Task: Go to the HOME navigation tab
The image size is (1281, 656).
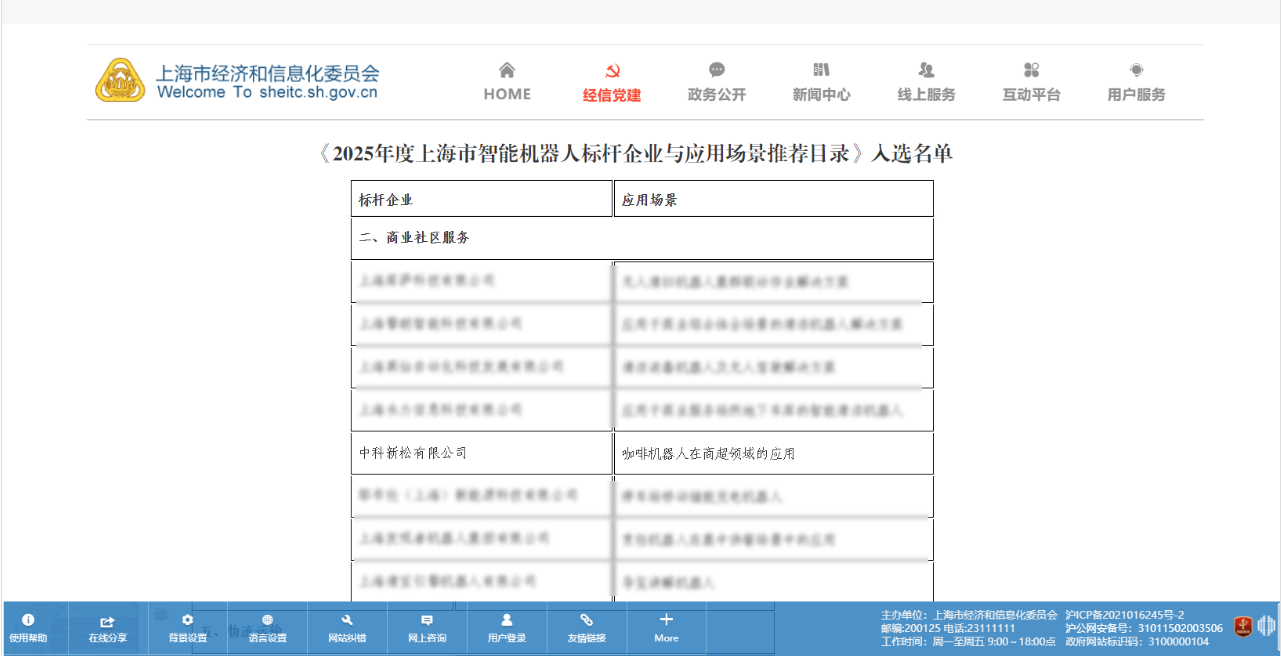Action: pyautogui.click(x=507, y=82)
